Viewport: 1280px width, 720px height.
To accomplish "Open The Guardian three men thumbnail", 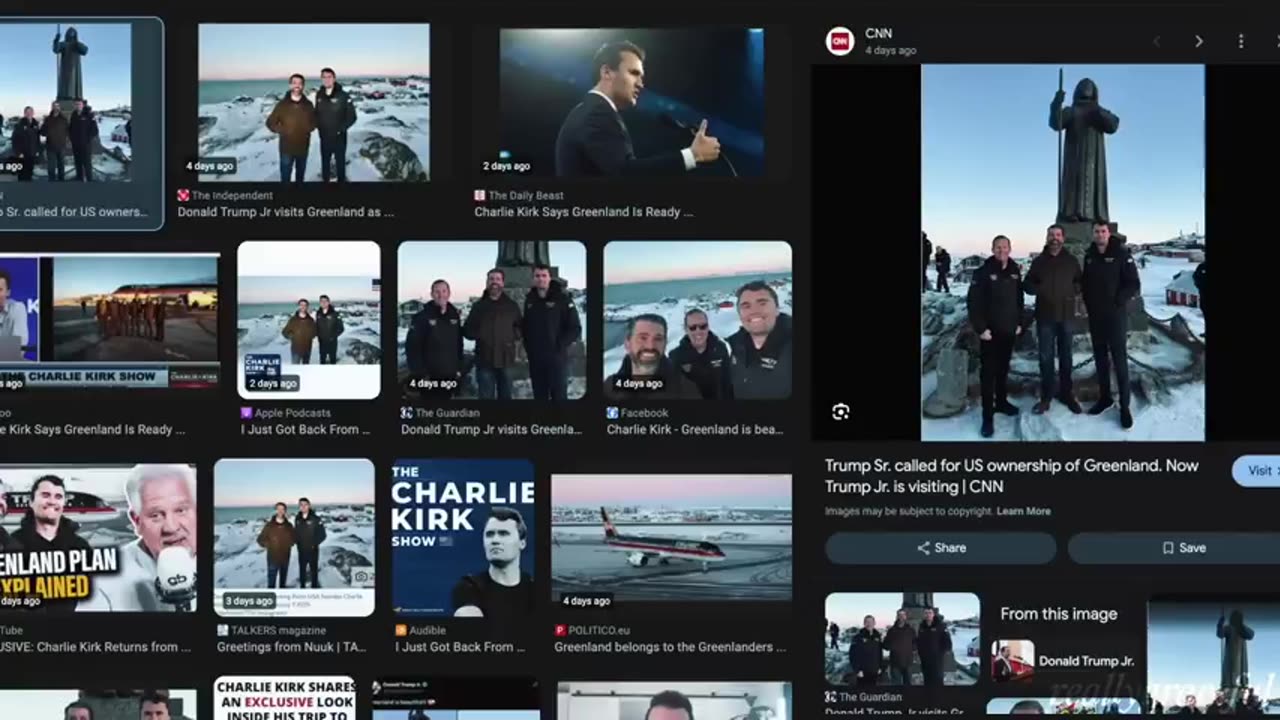I will (x=491, y=320).
